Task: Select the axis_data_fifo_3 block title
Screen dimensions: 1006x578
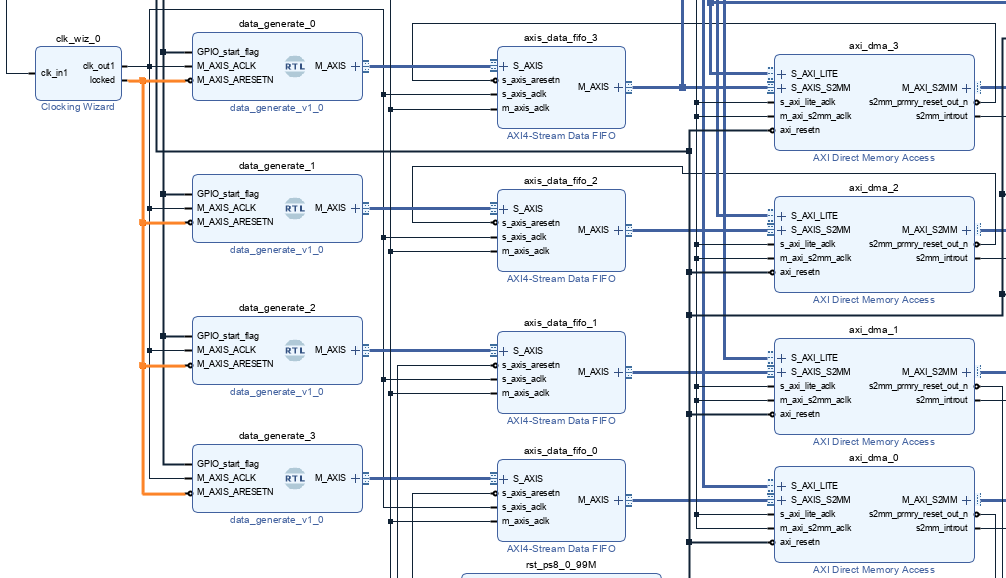Action: click(x=561, y=38)
